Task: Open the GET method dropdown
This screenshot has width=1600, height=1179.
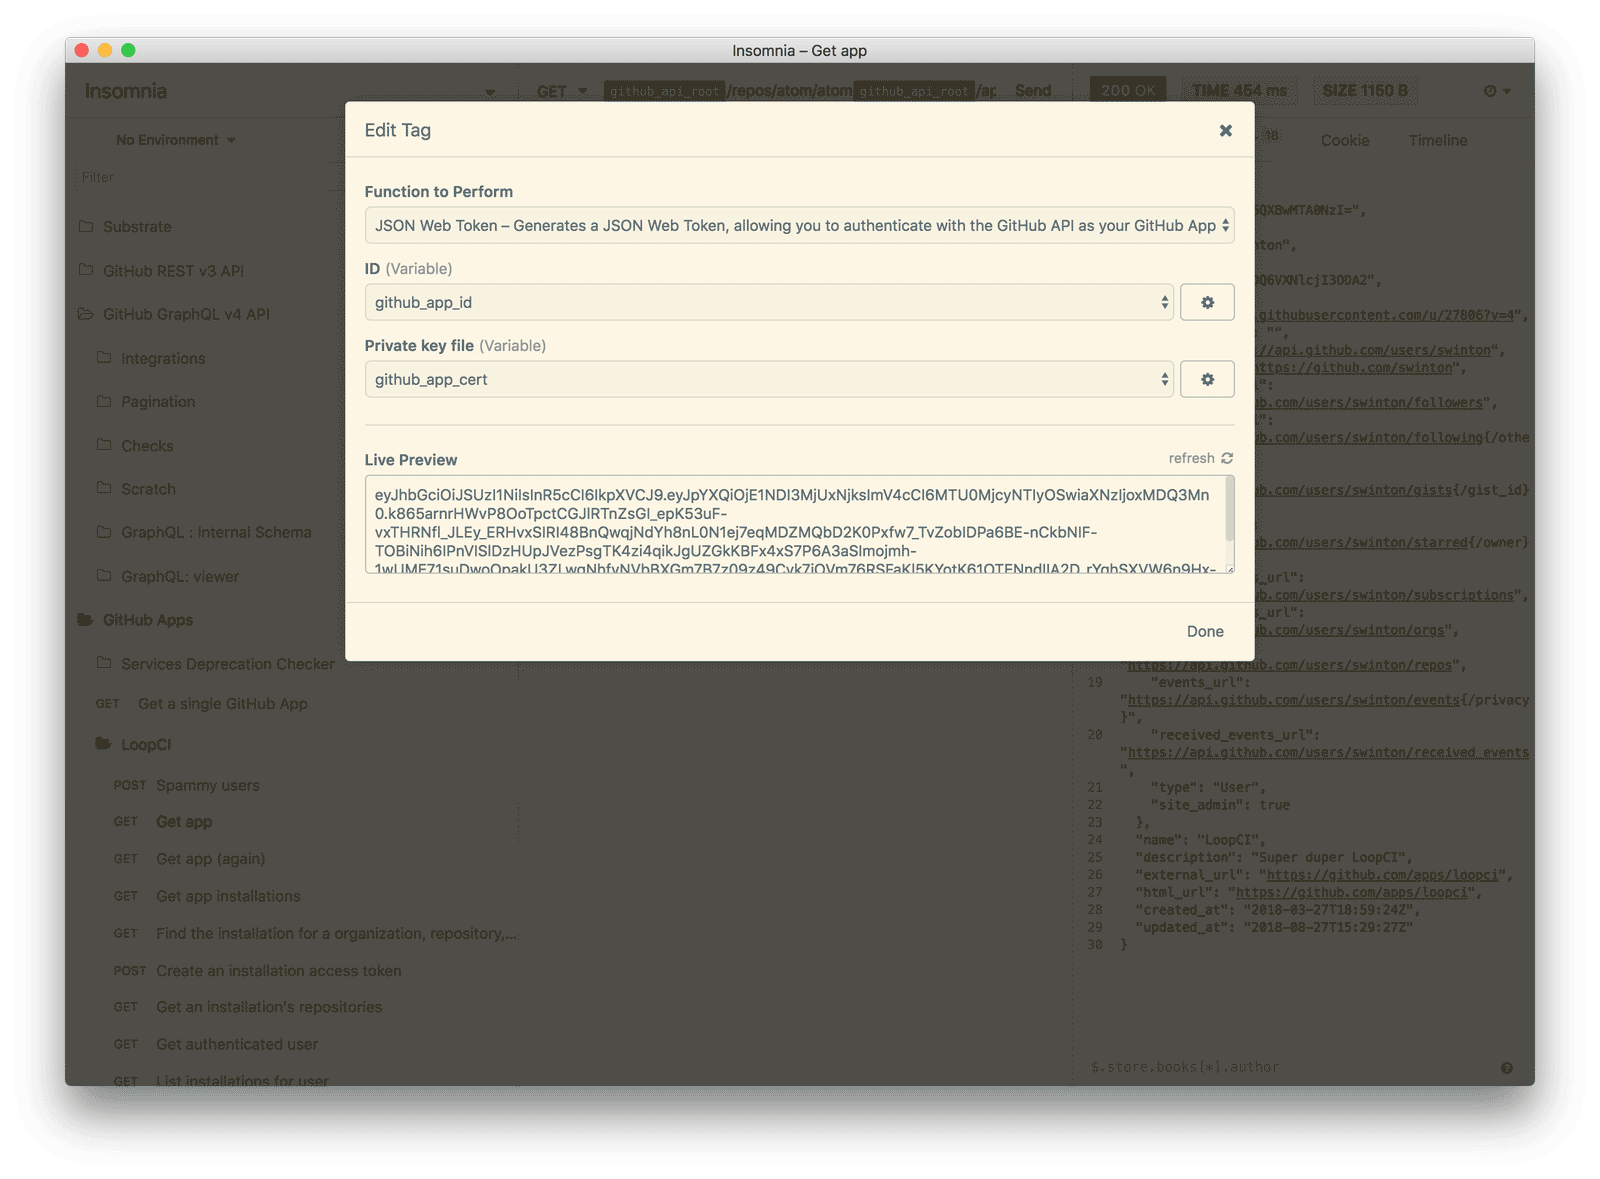Action: point(561,91)
